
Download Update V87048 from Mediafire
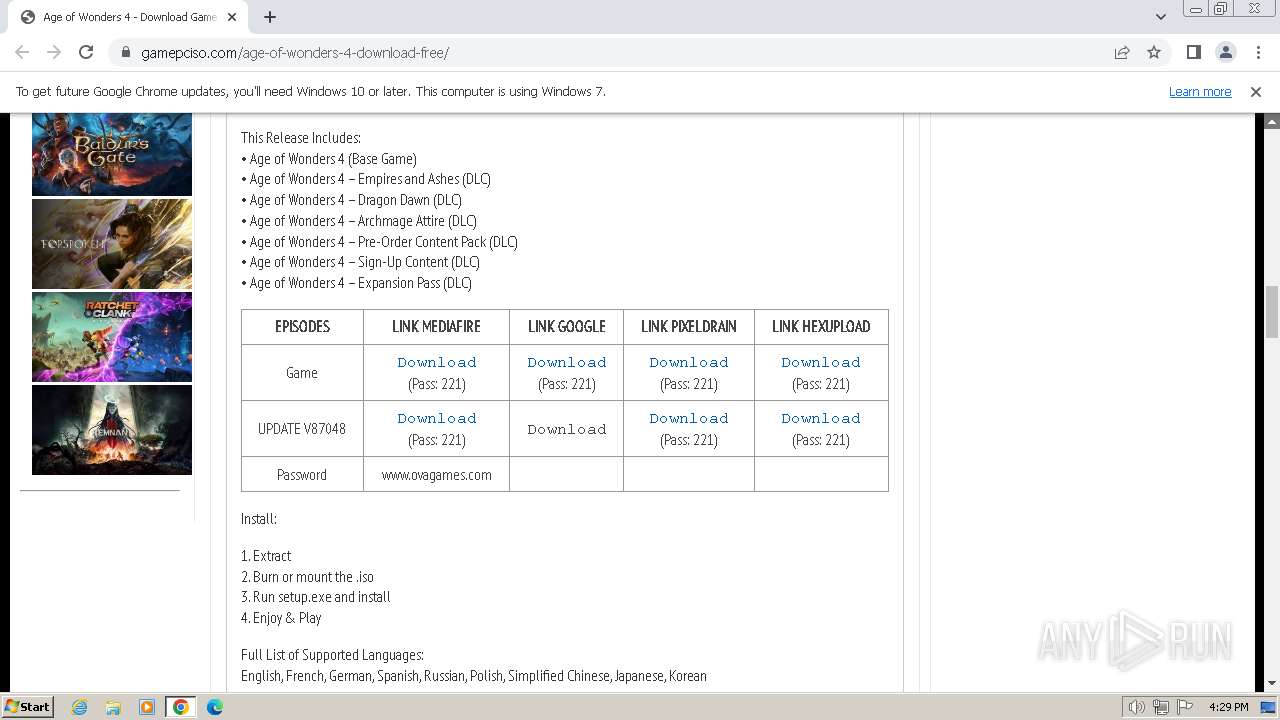pos(436,418)
